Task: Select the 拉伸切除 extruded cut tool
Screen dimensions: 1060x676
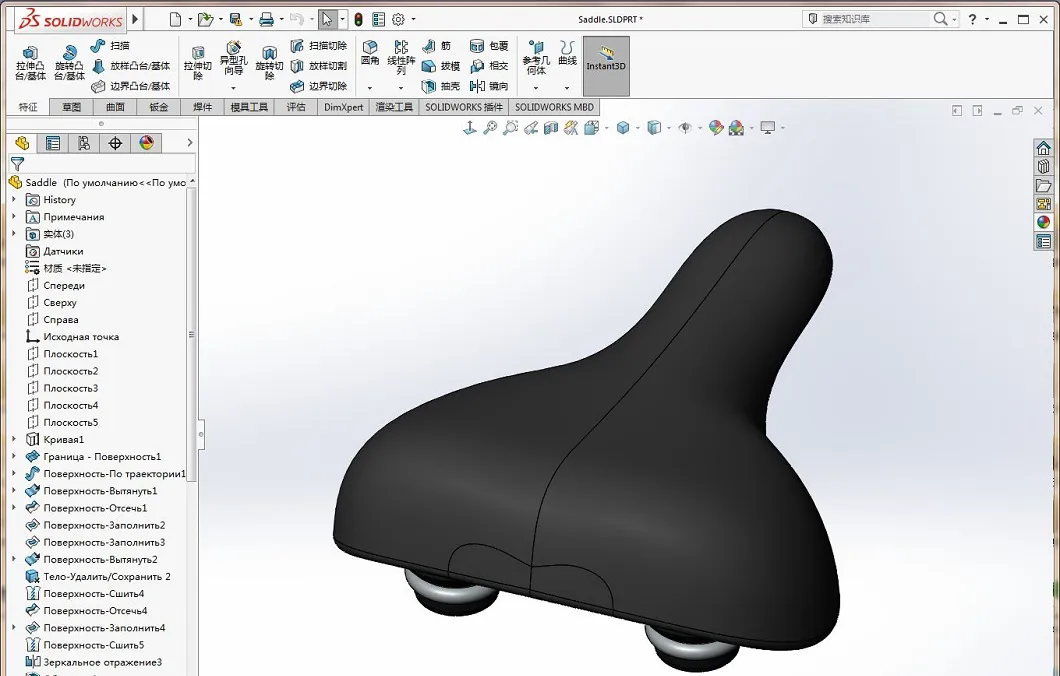Action: (x=197, y=64)
